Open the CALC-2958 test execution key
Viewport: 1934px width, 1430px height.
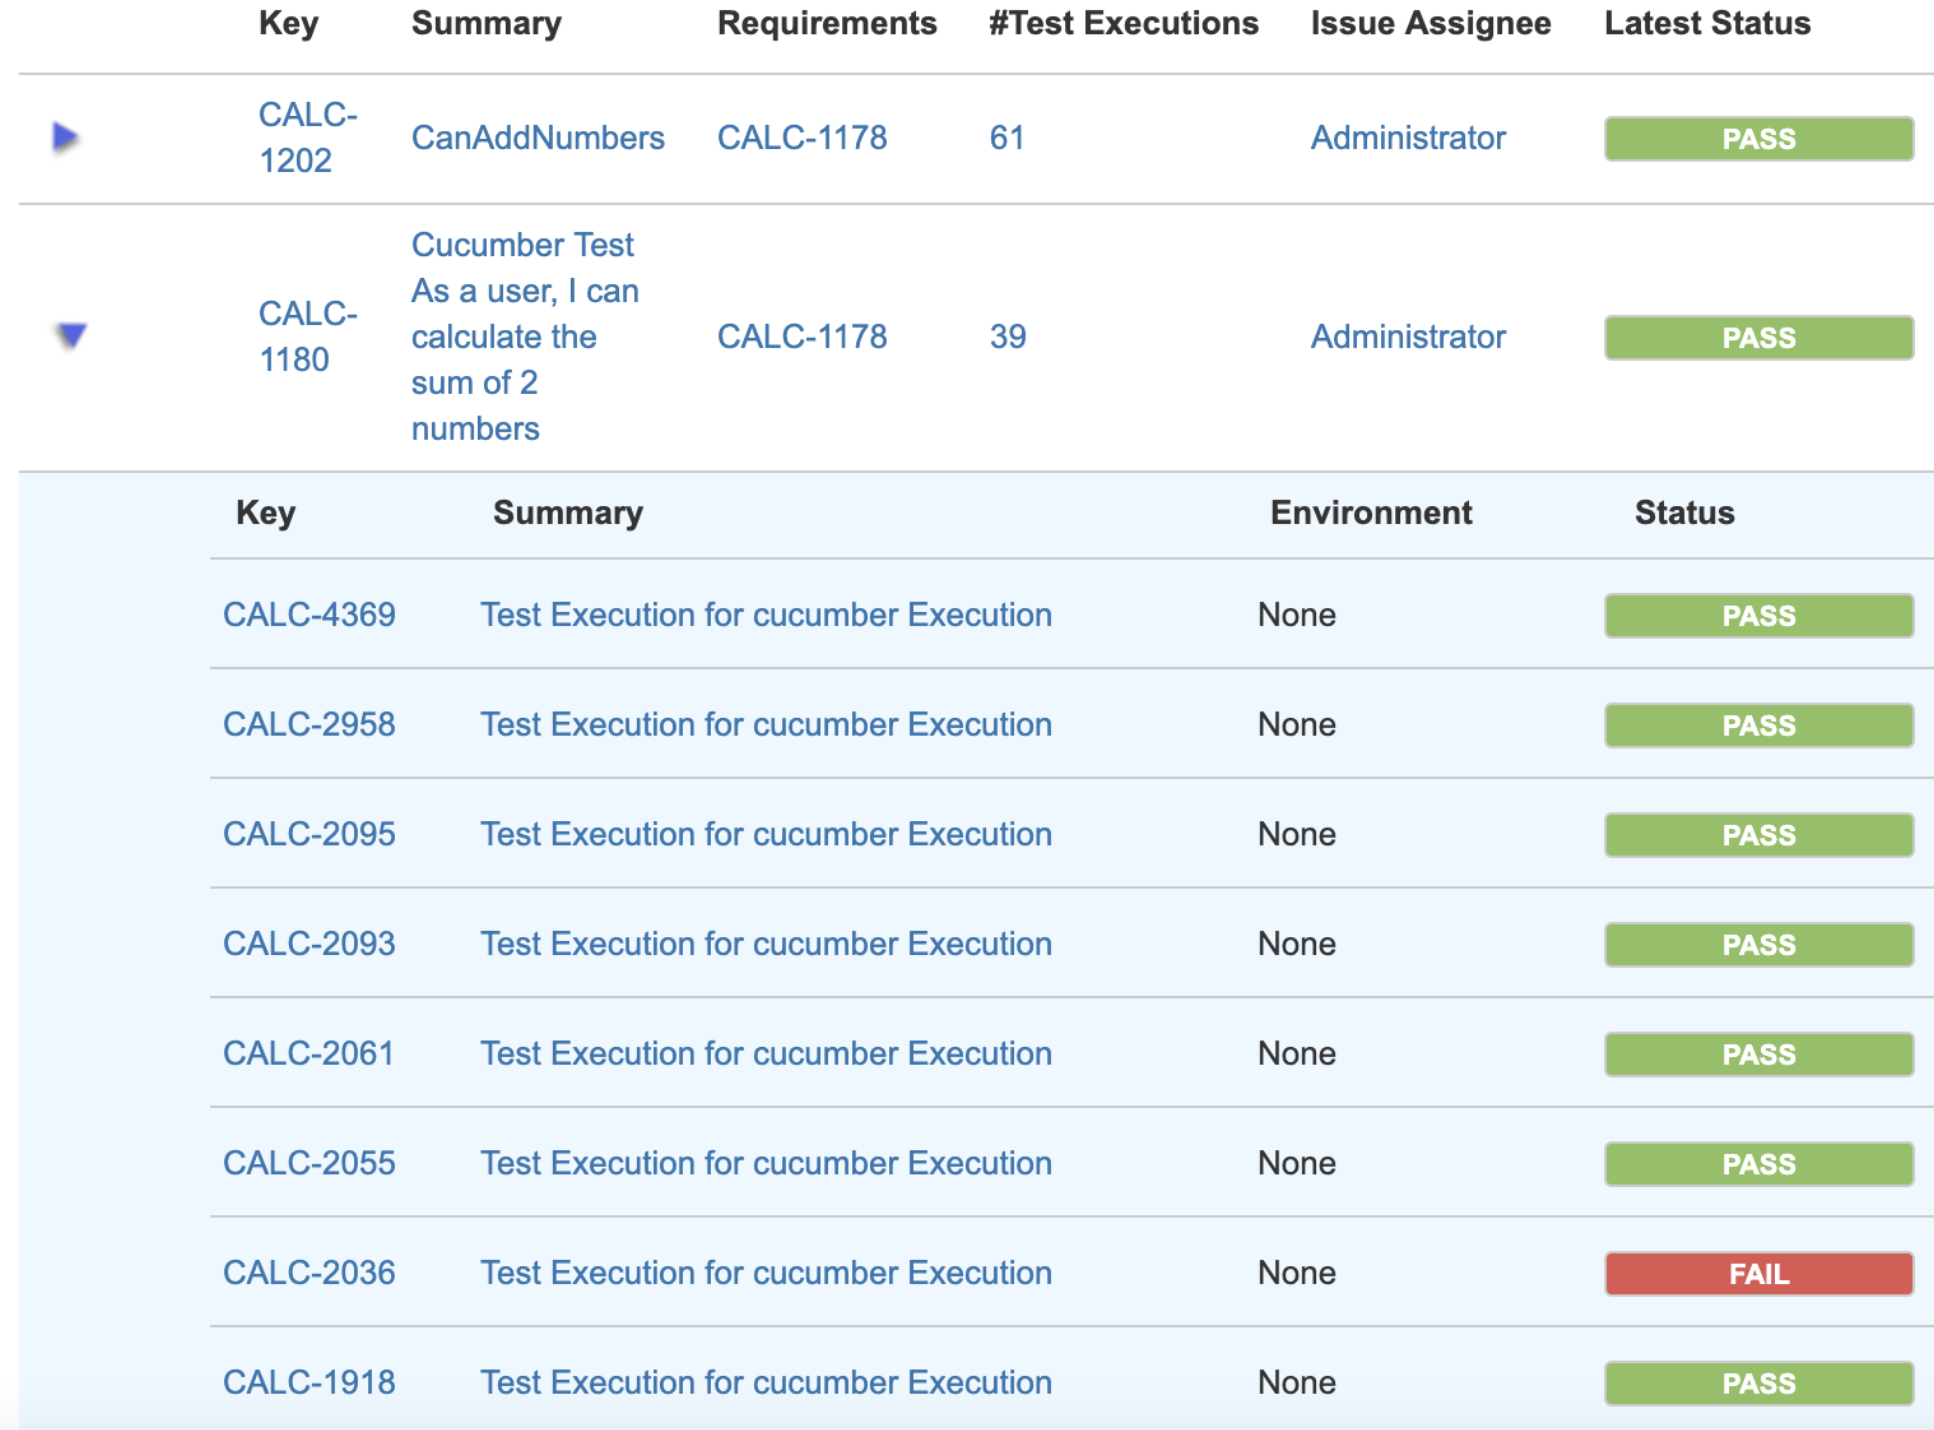(308, 724)
